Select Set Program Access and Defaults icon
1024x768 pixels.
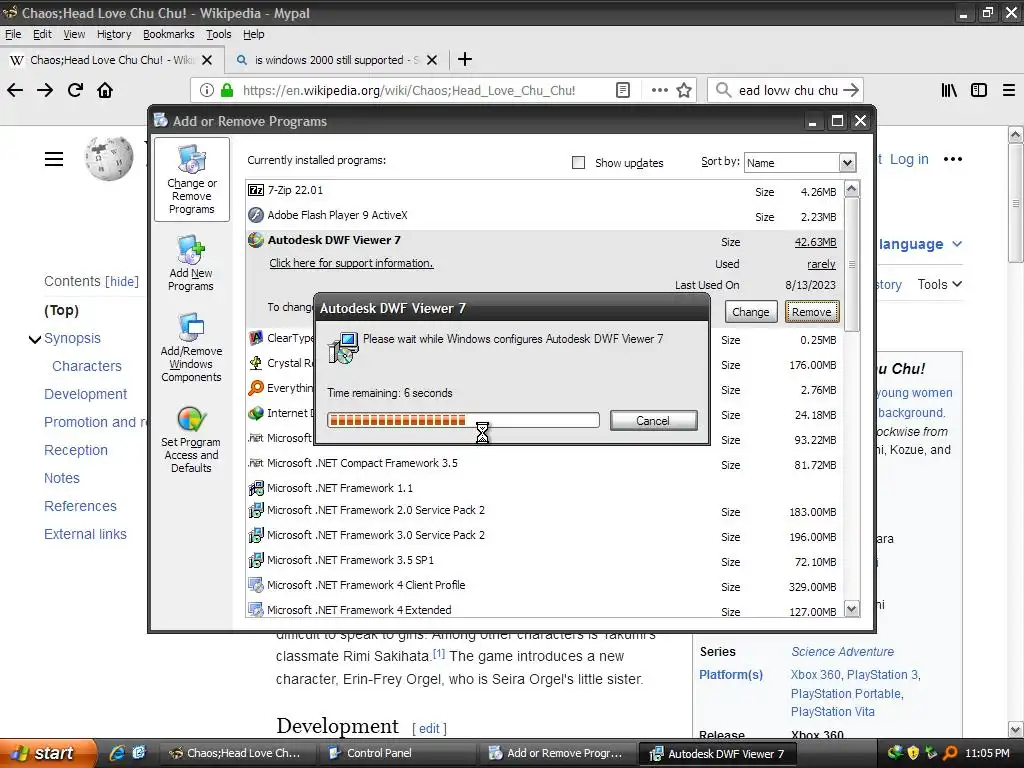[x=191, y=440]
